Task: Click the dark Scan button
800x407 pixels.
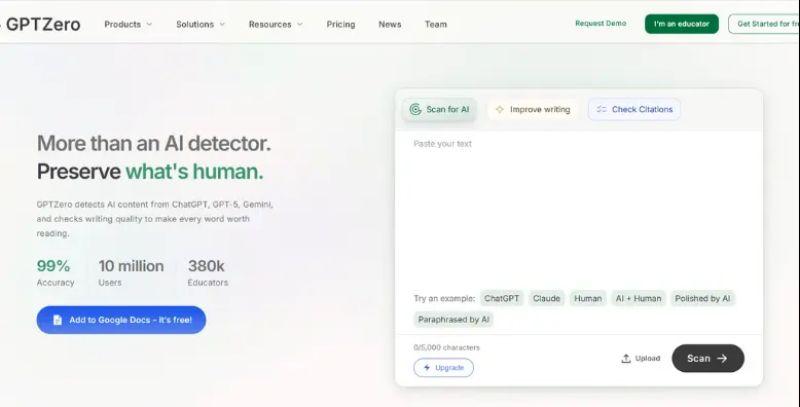Action: click(708, 359)
